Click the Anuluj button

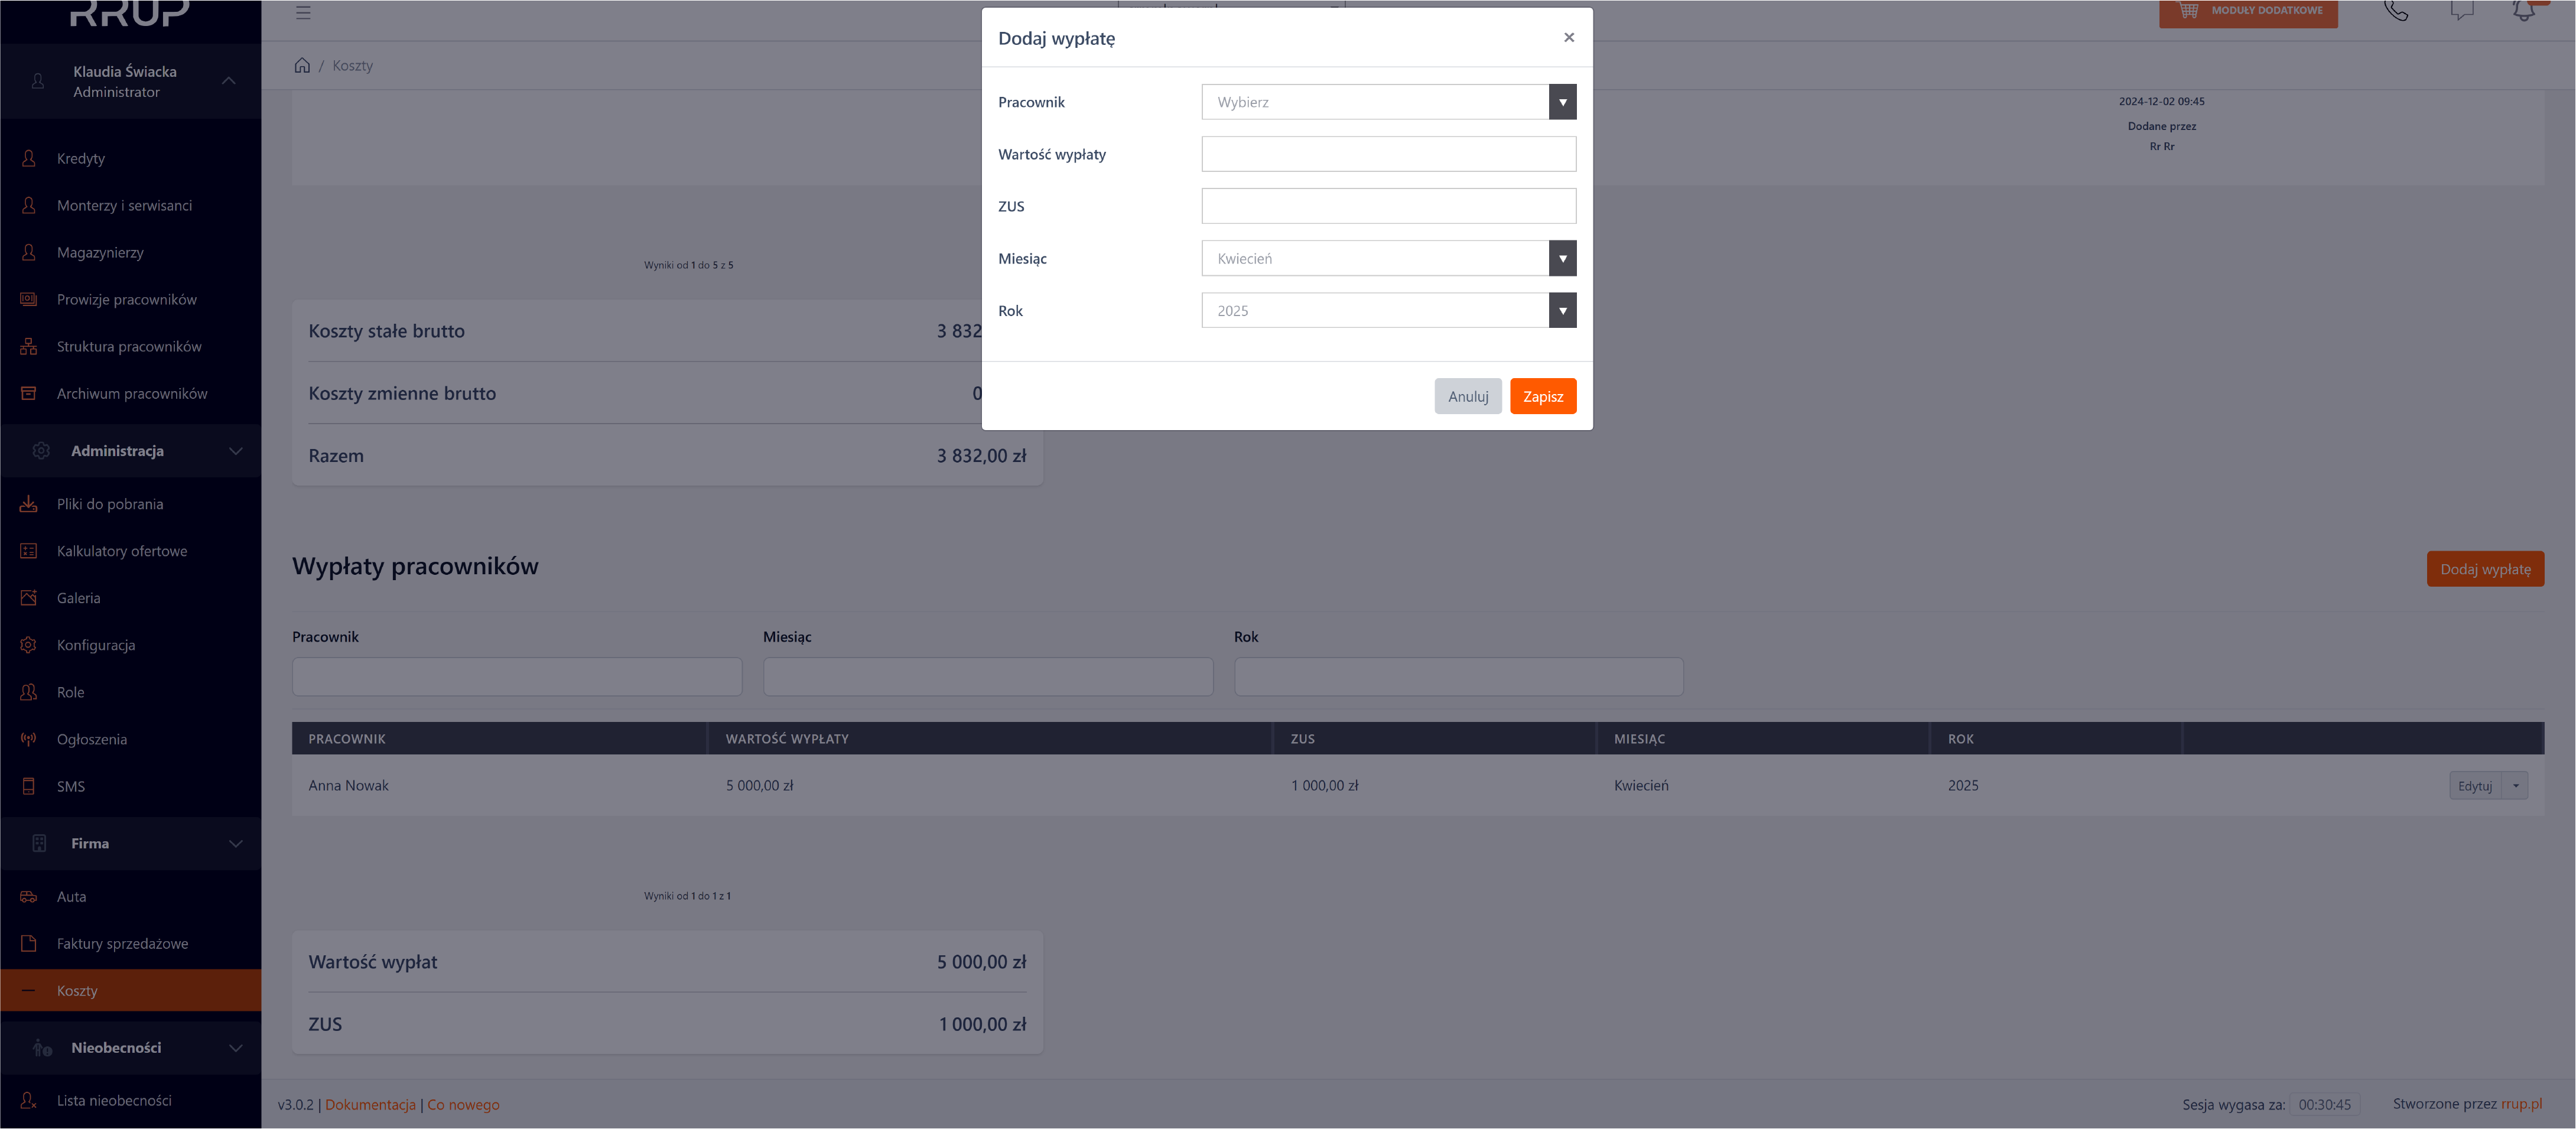coord(1467,397)
